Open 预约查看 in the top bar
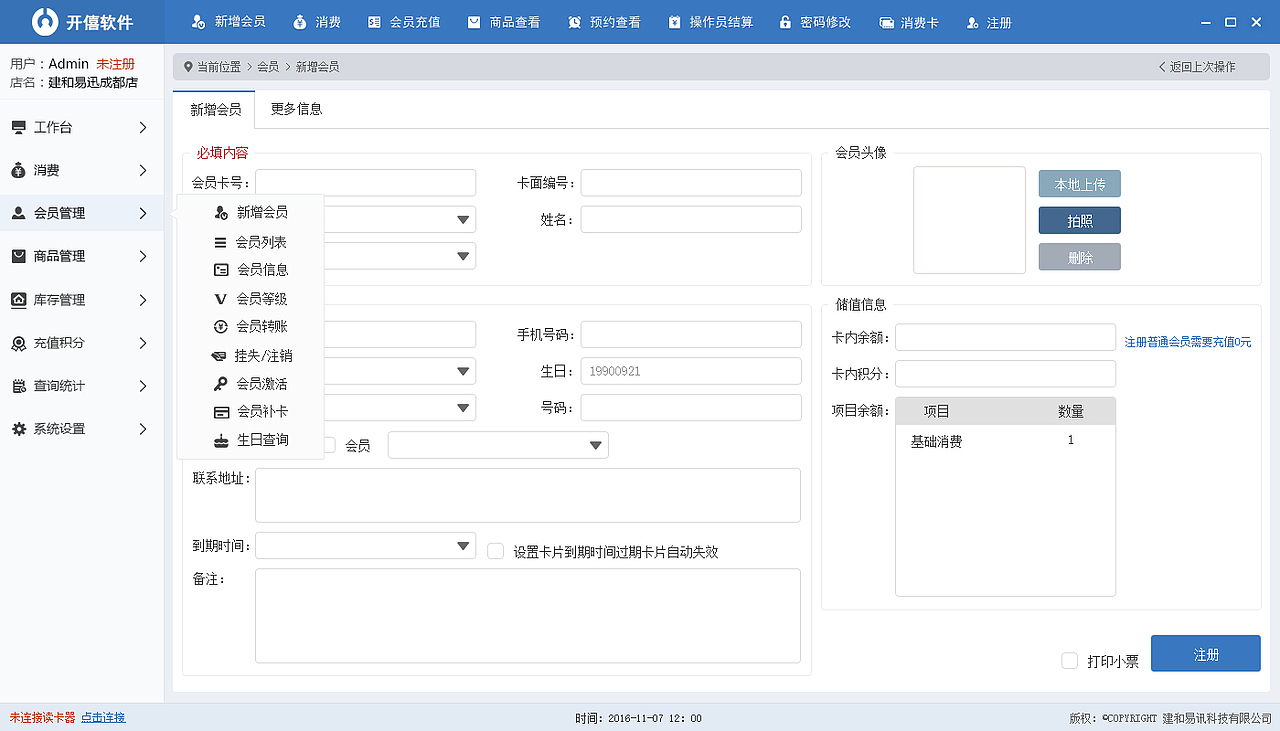This screenshot has width=1280, height=731. (604, 21)
